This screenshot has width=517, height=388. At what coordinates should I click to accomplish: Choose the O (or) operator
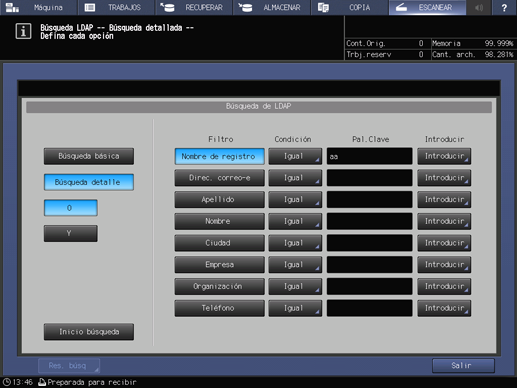tap(71, 208)
